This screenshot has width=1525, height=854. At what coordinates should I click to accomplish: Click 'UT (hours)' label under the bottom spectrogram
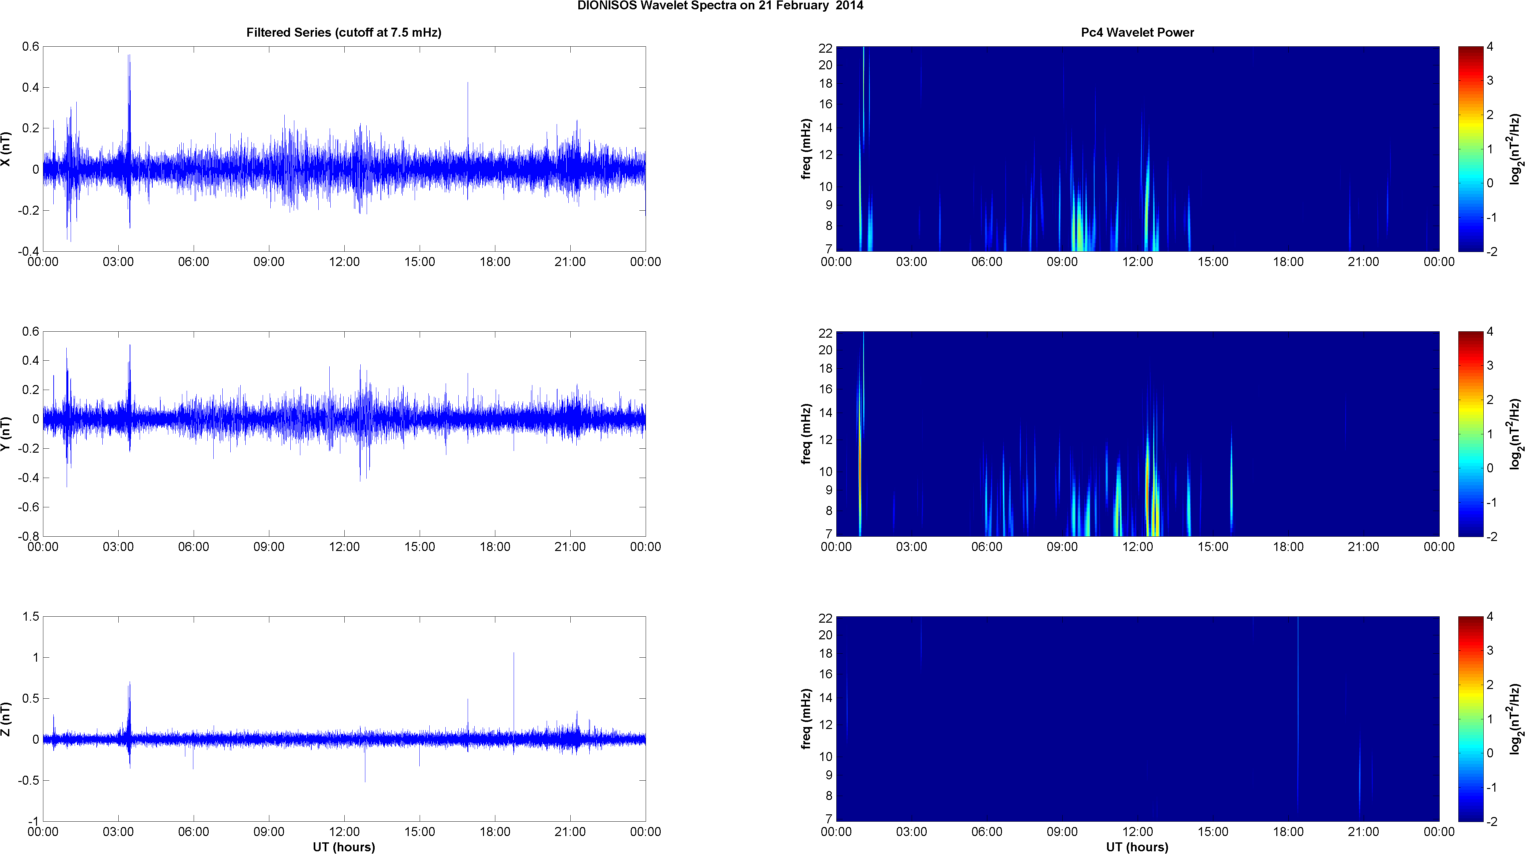[x=1137, y=847]
